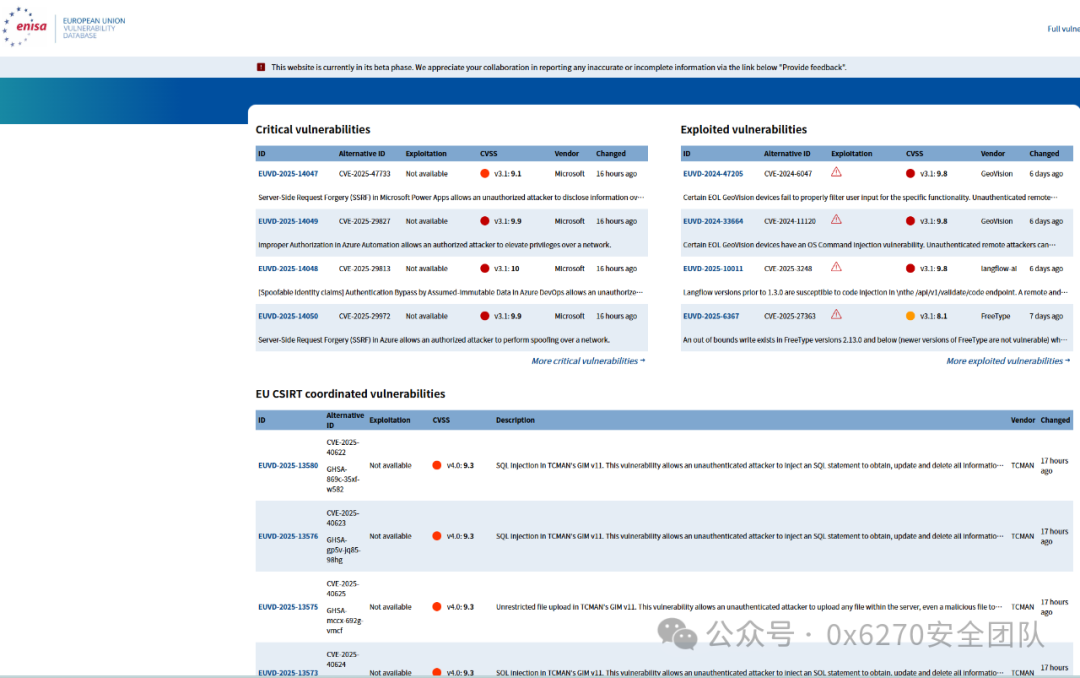
Task: Click exploitation warning icon for EUVD-2024-33664
Action: click(836, 220)
